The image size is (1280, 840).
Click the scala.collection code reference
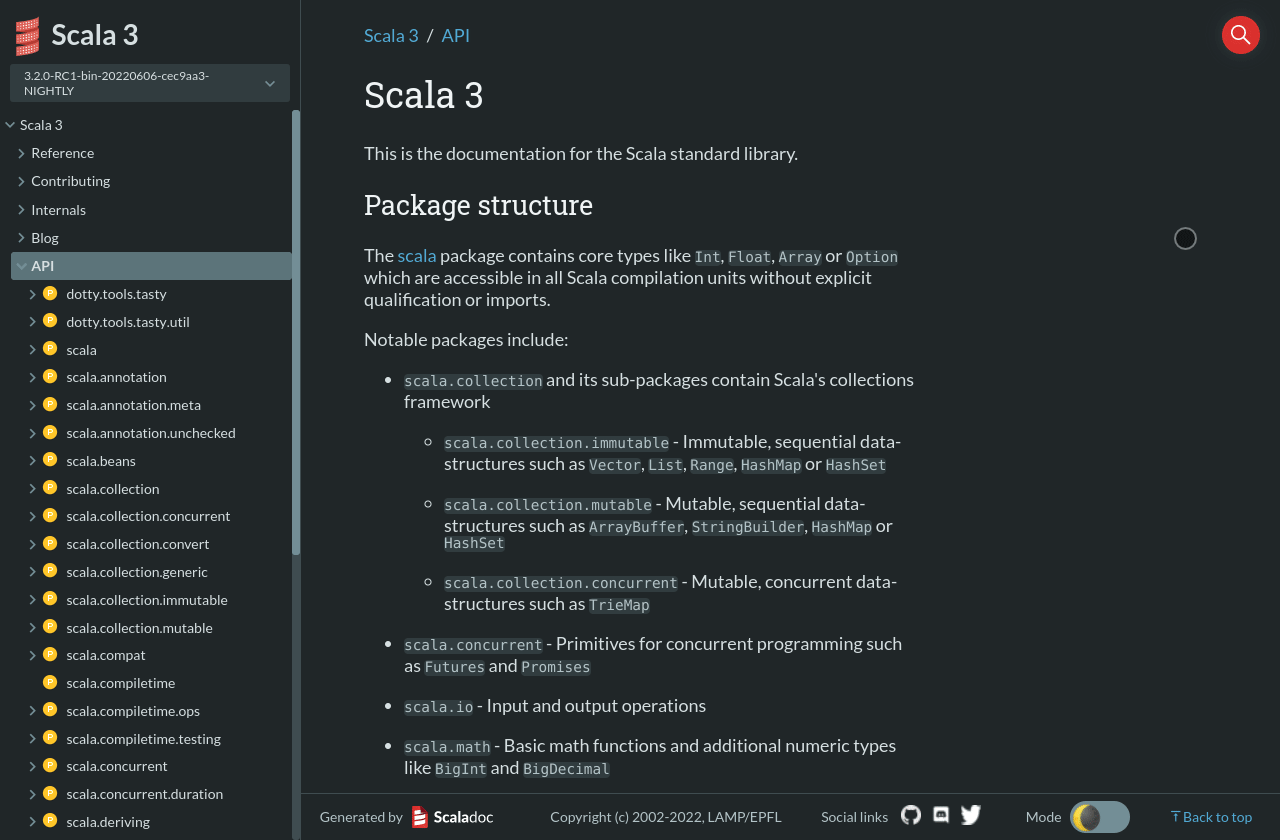pos(473,381)
